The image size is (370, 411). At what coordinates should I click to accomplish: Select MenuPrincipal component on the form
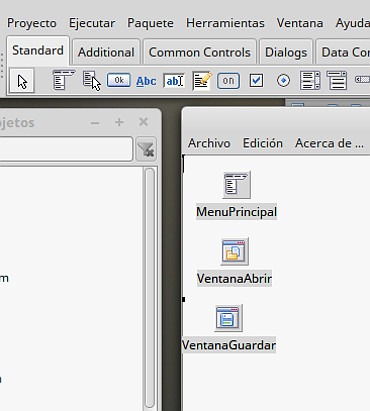point(236,185)
